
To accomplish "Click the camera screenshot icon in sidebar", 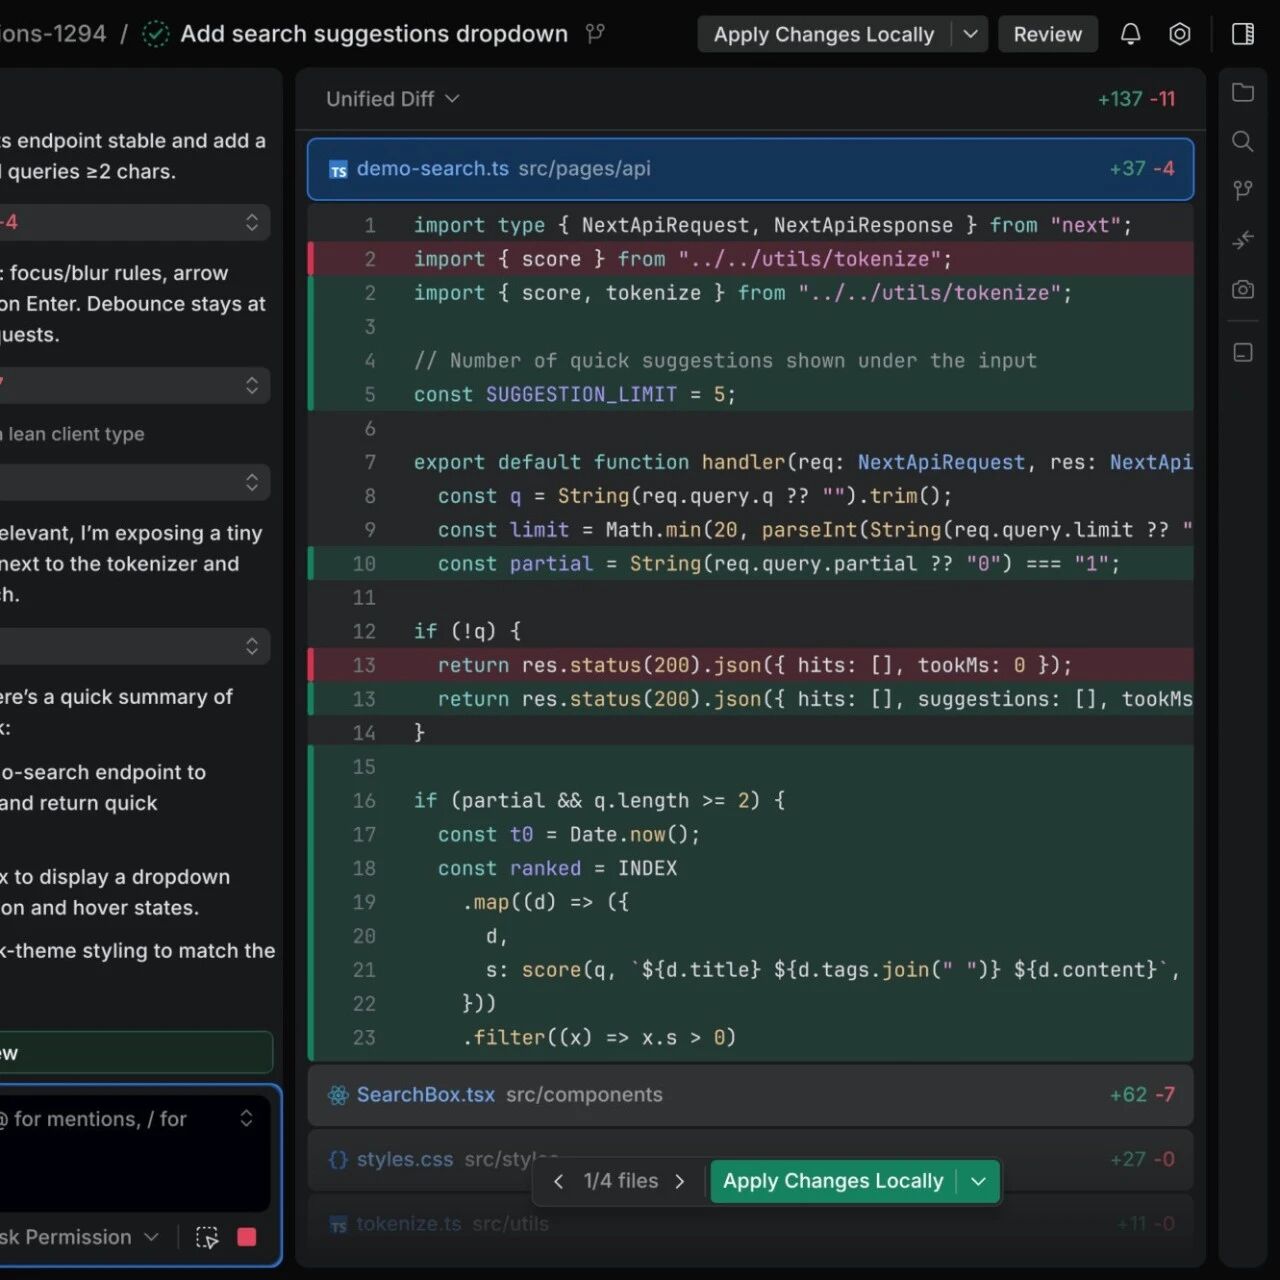I will 1243,290.
